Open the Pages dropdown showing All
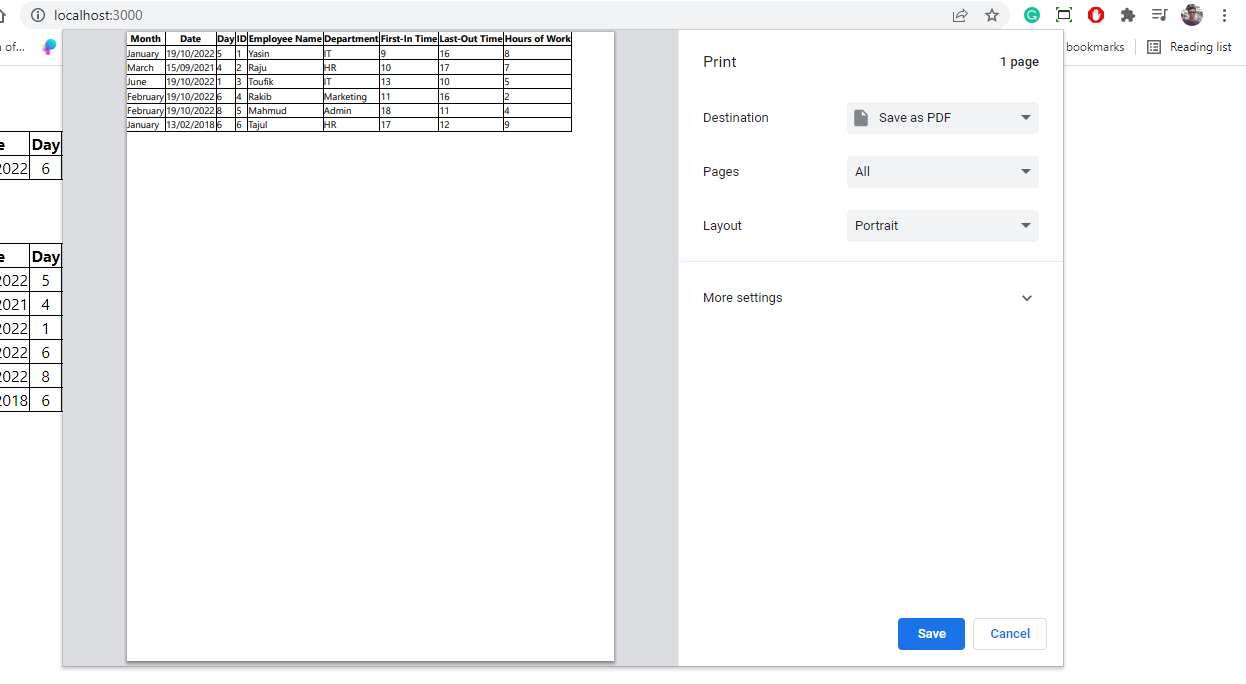 941,171
